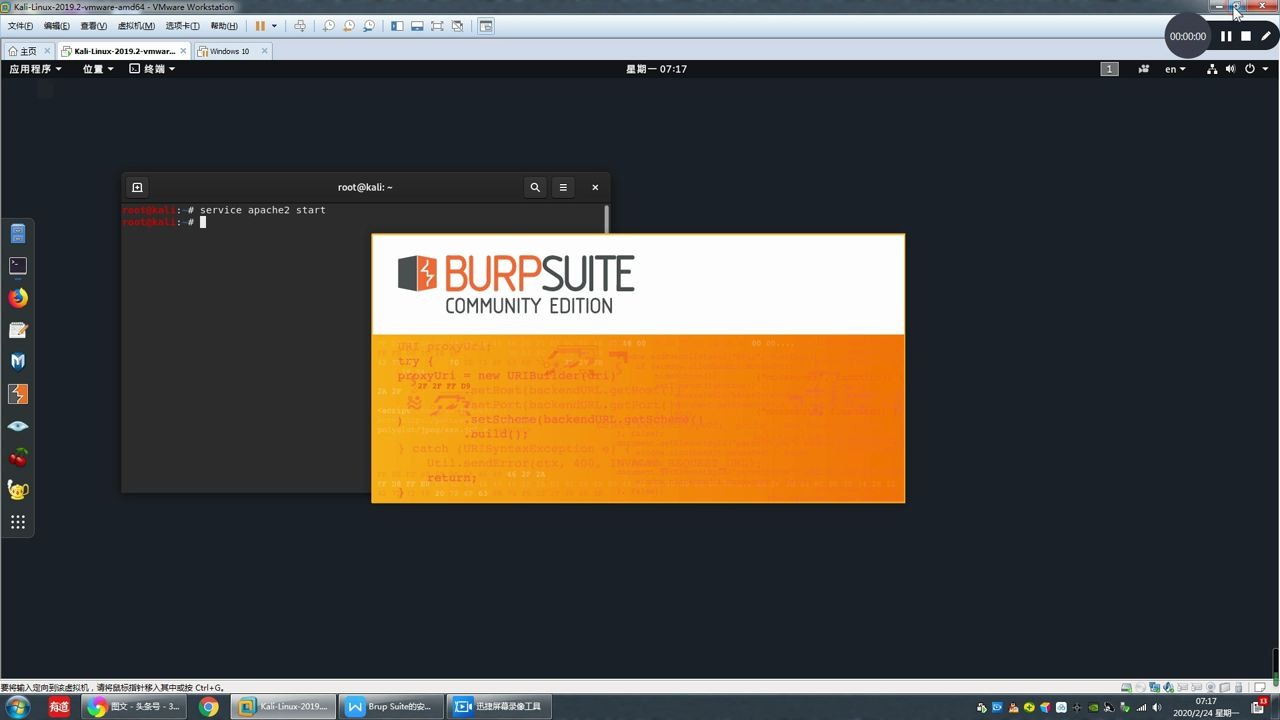Enter Unity mode from the toolbar

458,26
